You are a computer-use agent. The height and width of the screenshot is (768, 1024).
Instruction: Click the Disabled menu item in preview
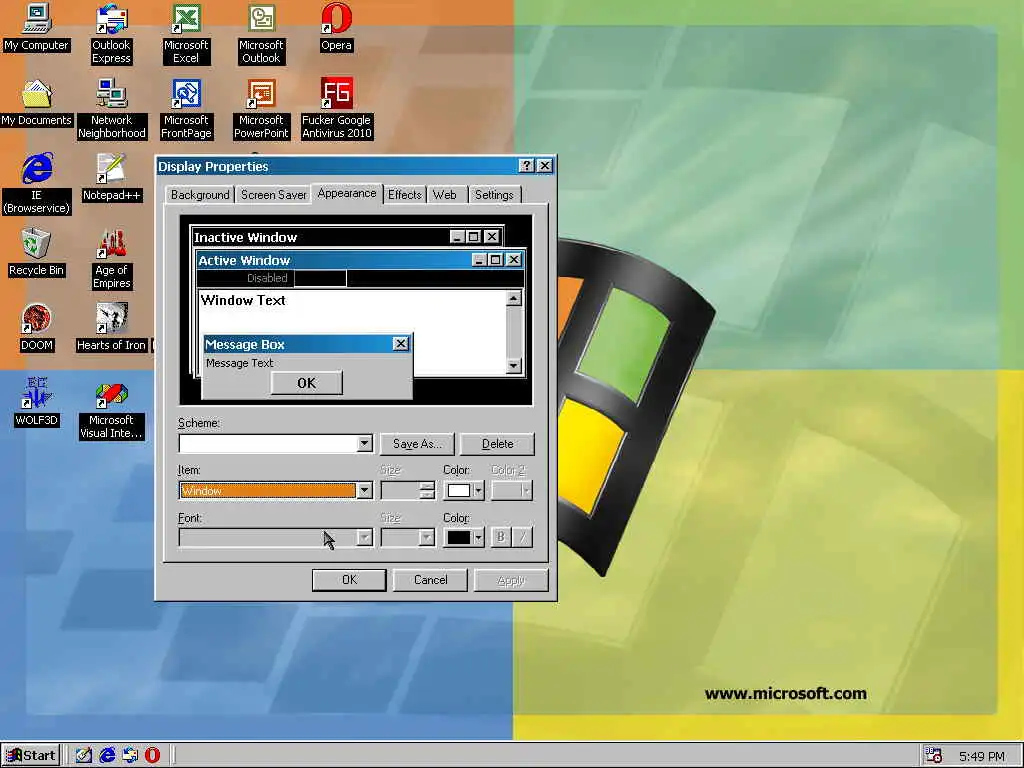267,278
